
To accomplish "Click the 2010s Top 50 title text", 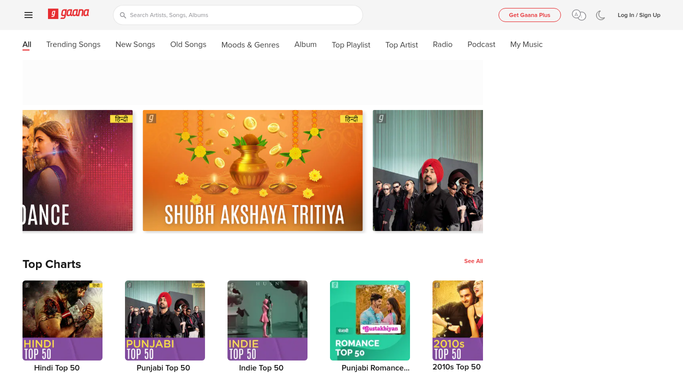I will point(456,367).
